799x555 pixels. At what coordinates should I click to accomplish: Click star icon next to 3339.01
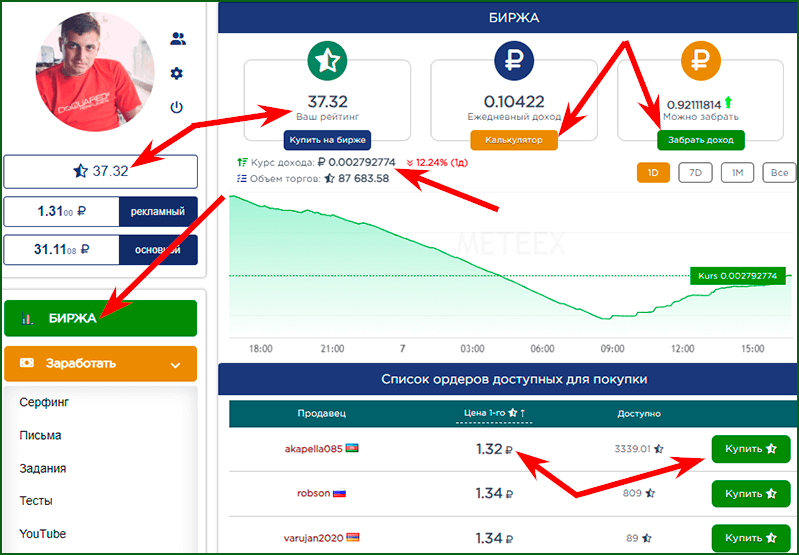(x=659, y=449)
